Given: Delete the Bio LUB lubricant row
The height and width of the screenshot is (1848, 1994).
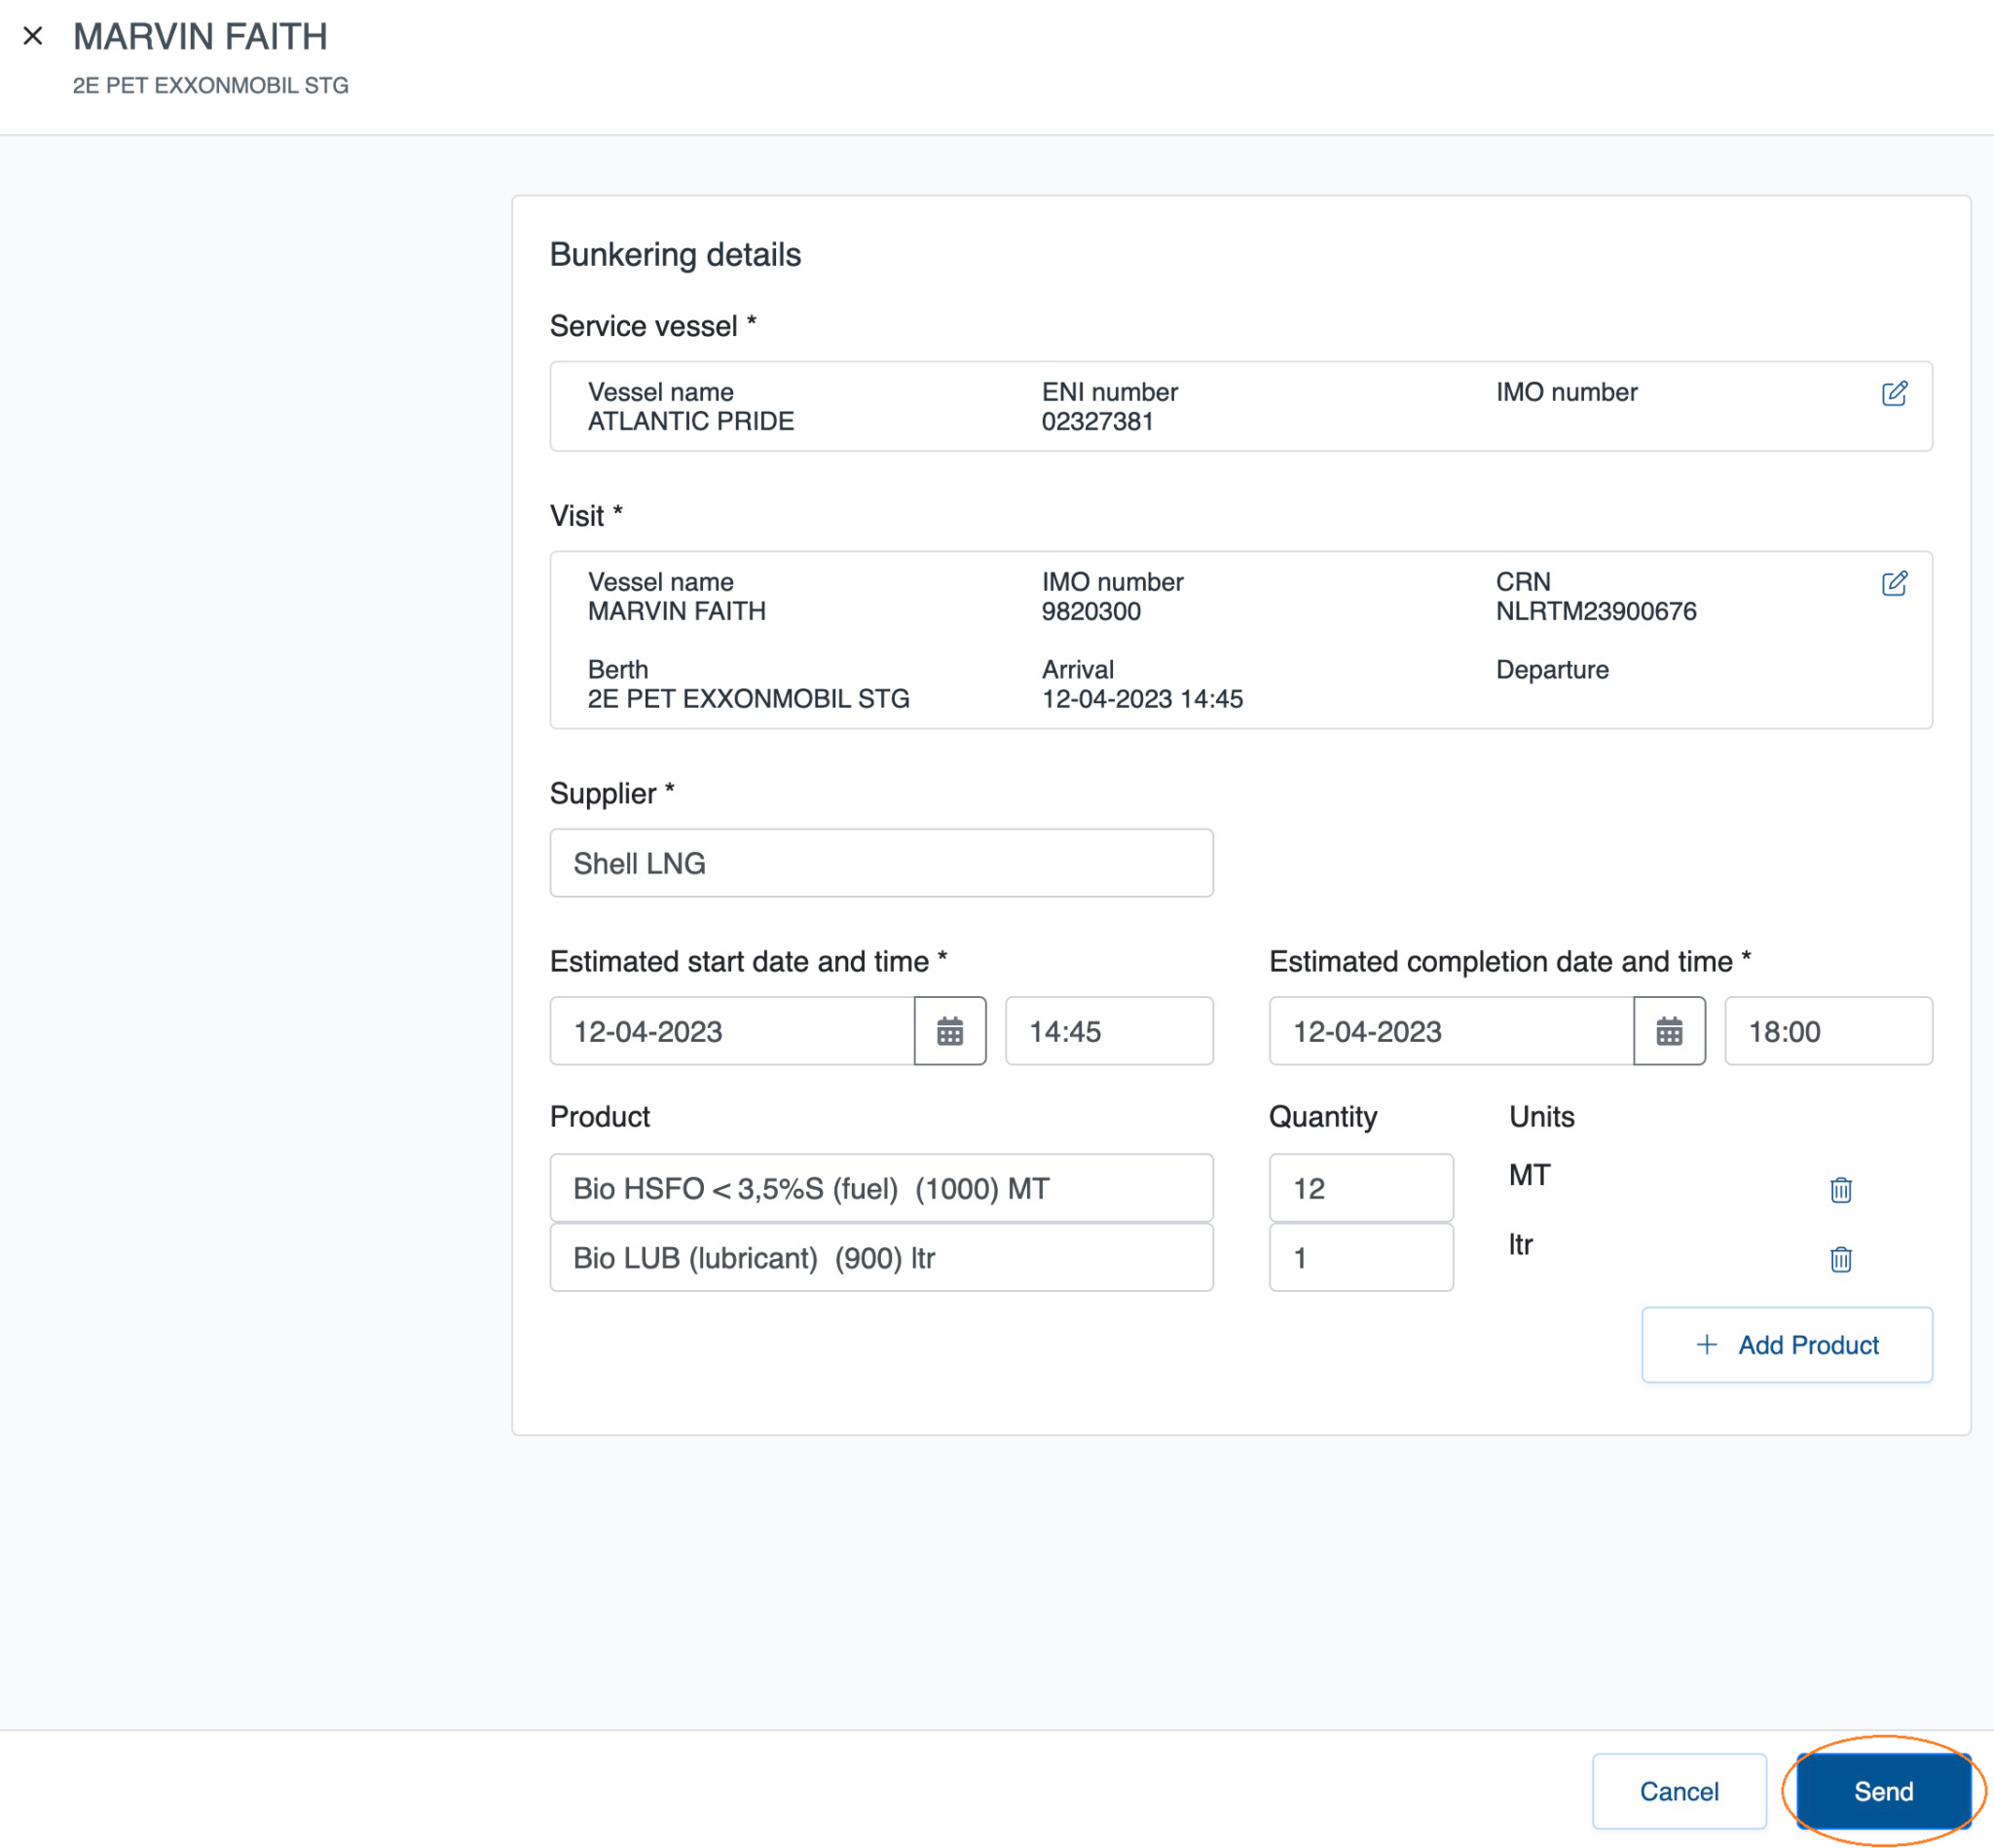Looking at the screenshot, I should tap(1840, 1259).
